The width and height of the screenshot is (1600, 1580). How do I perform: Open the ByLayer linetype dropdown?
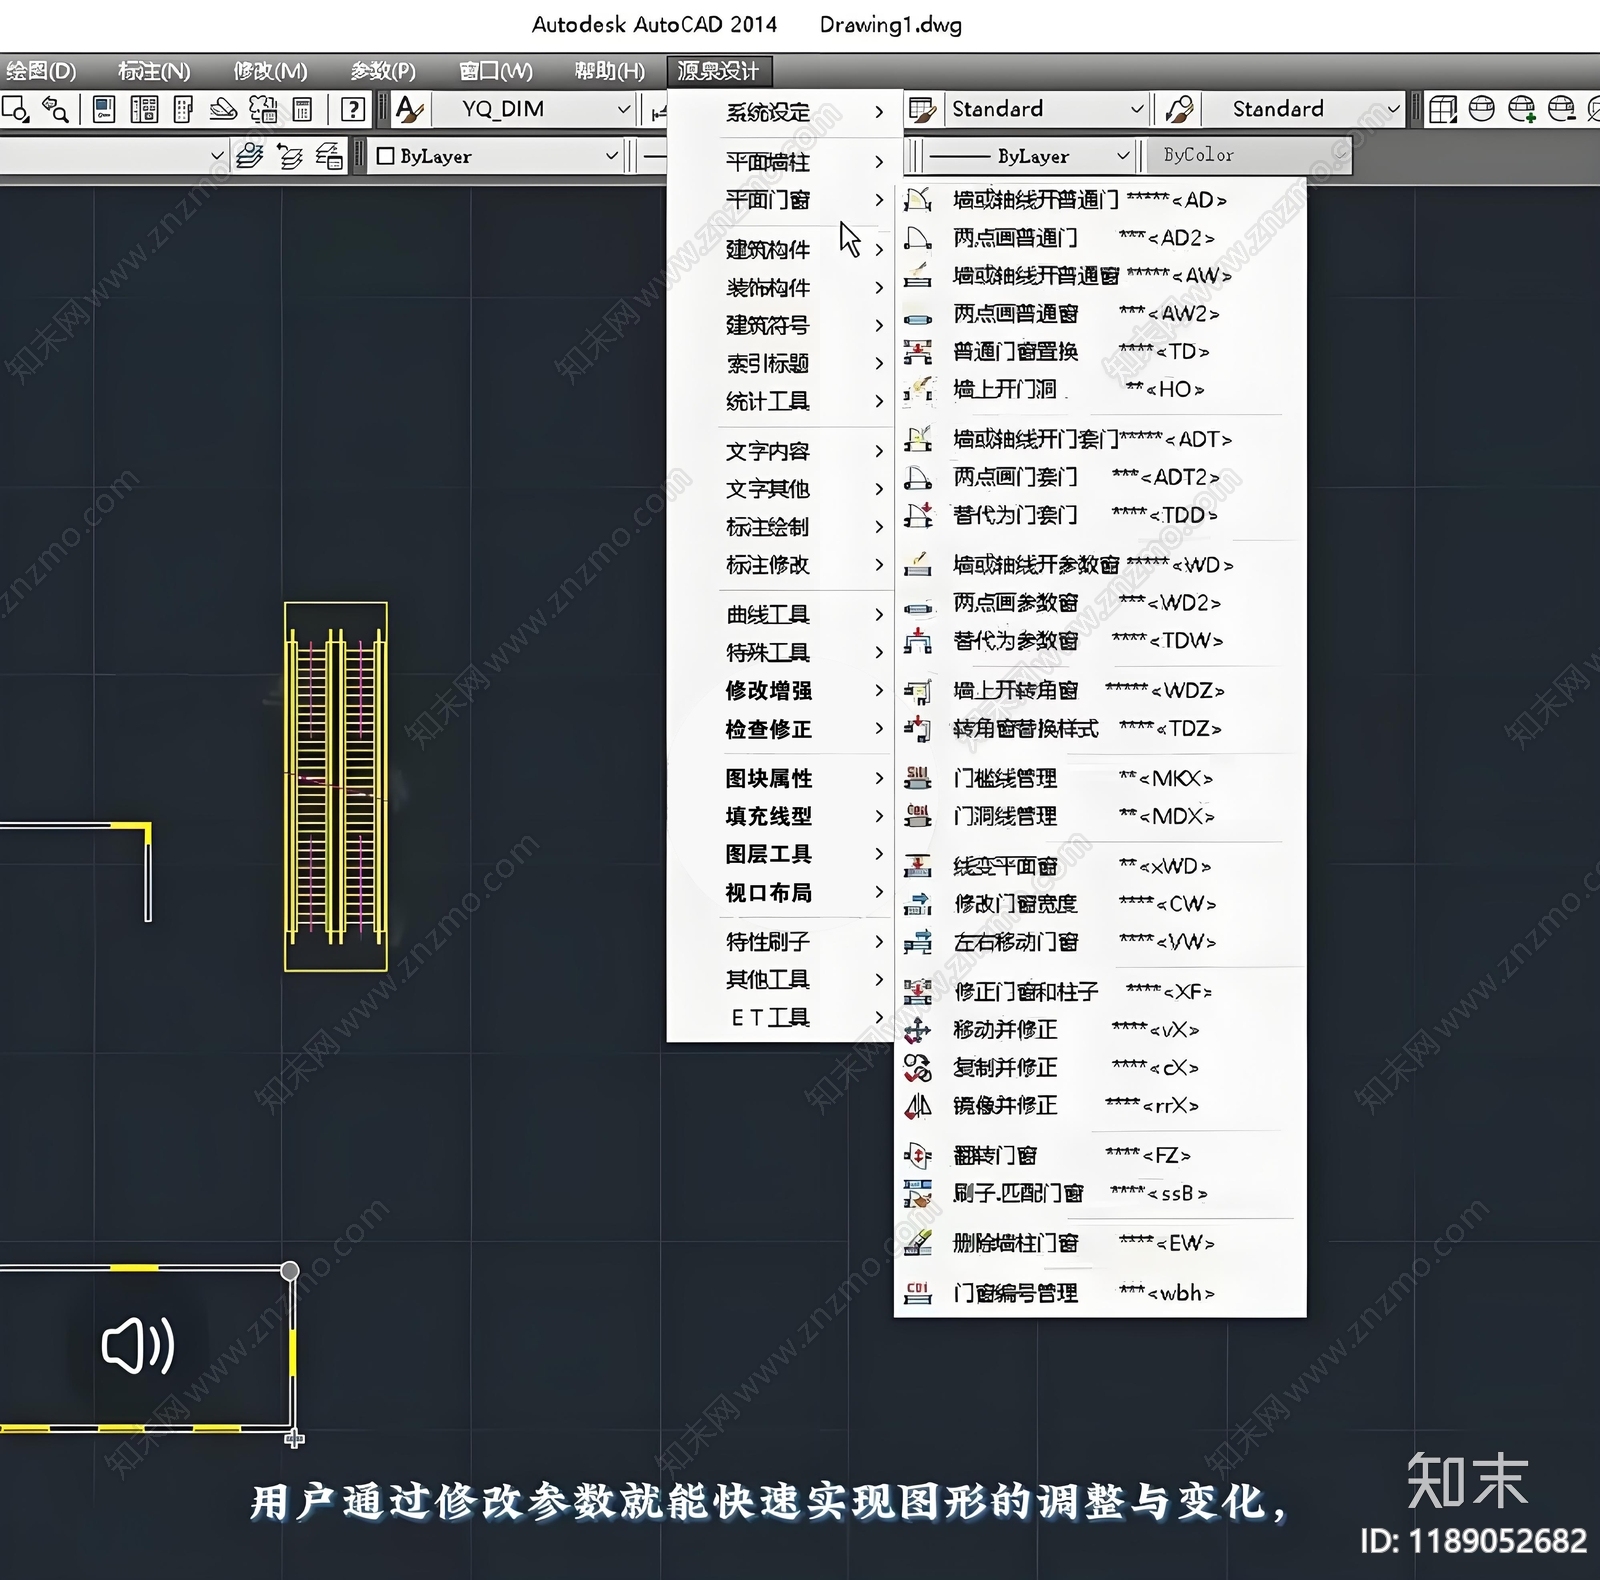tap(1028, 156)
